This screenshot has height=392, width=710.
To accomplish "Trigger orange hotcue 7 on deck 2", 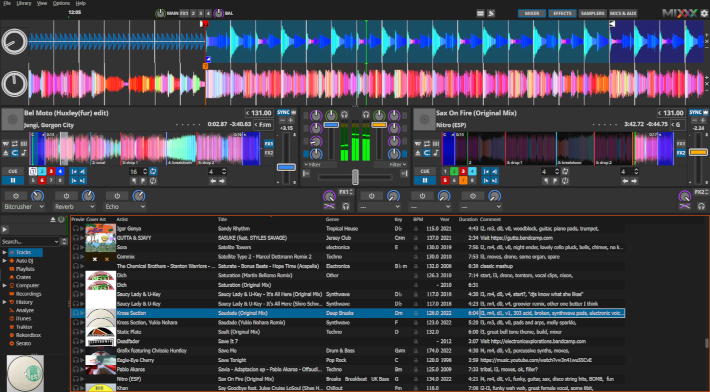I will 463,181.
